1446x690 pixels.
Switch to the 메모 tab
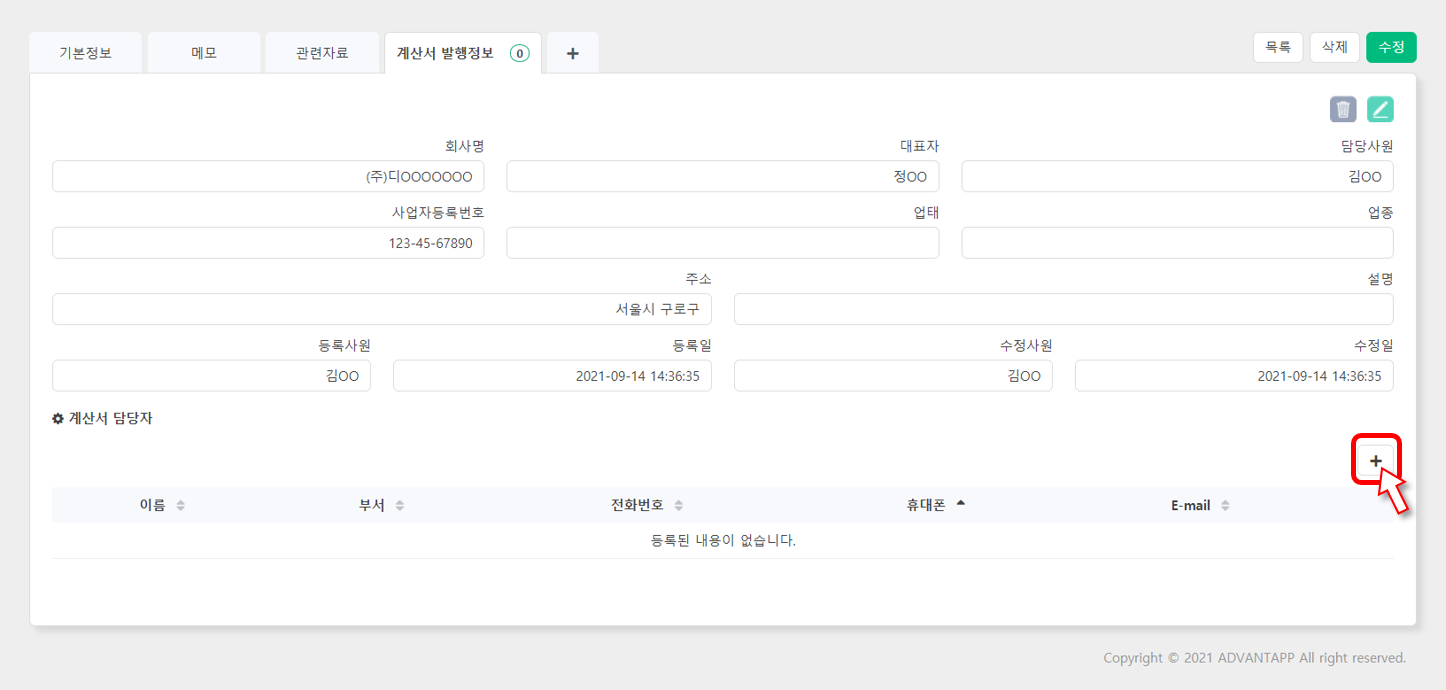point(204,53)
